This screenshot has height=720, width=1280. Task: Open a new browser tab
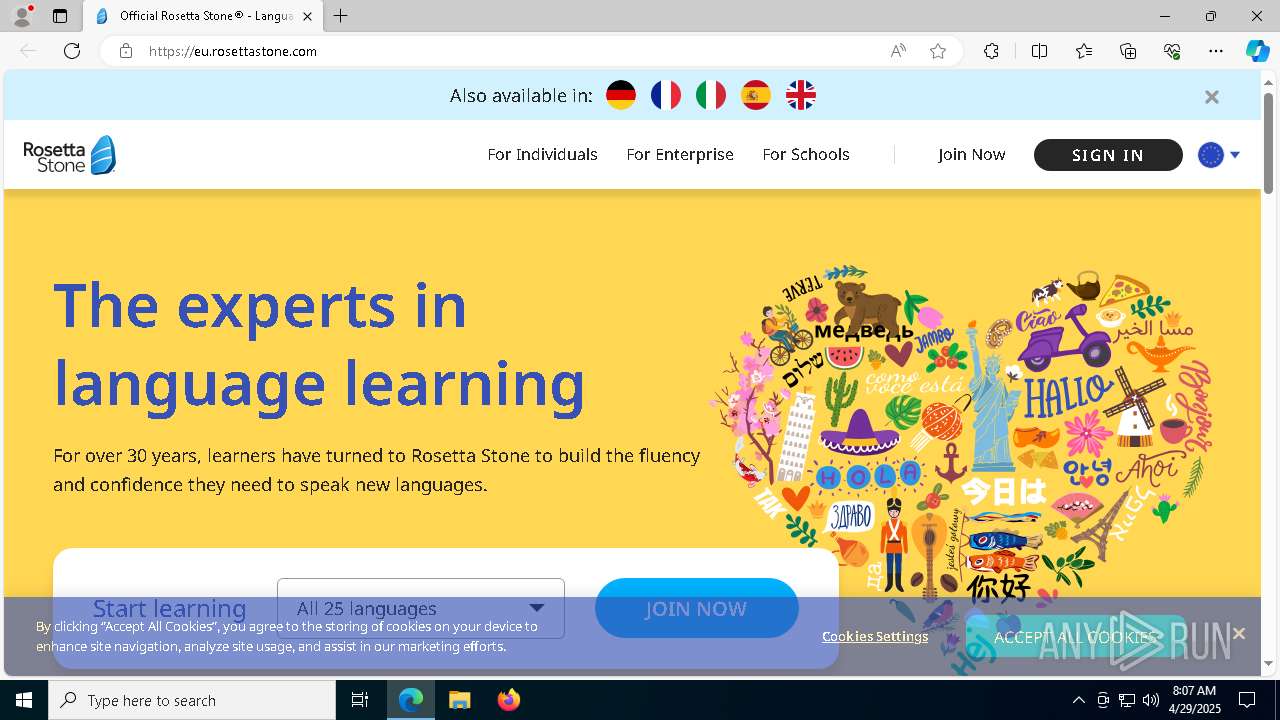click(341, 16)
